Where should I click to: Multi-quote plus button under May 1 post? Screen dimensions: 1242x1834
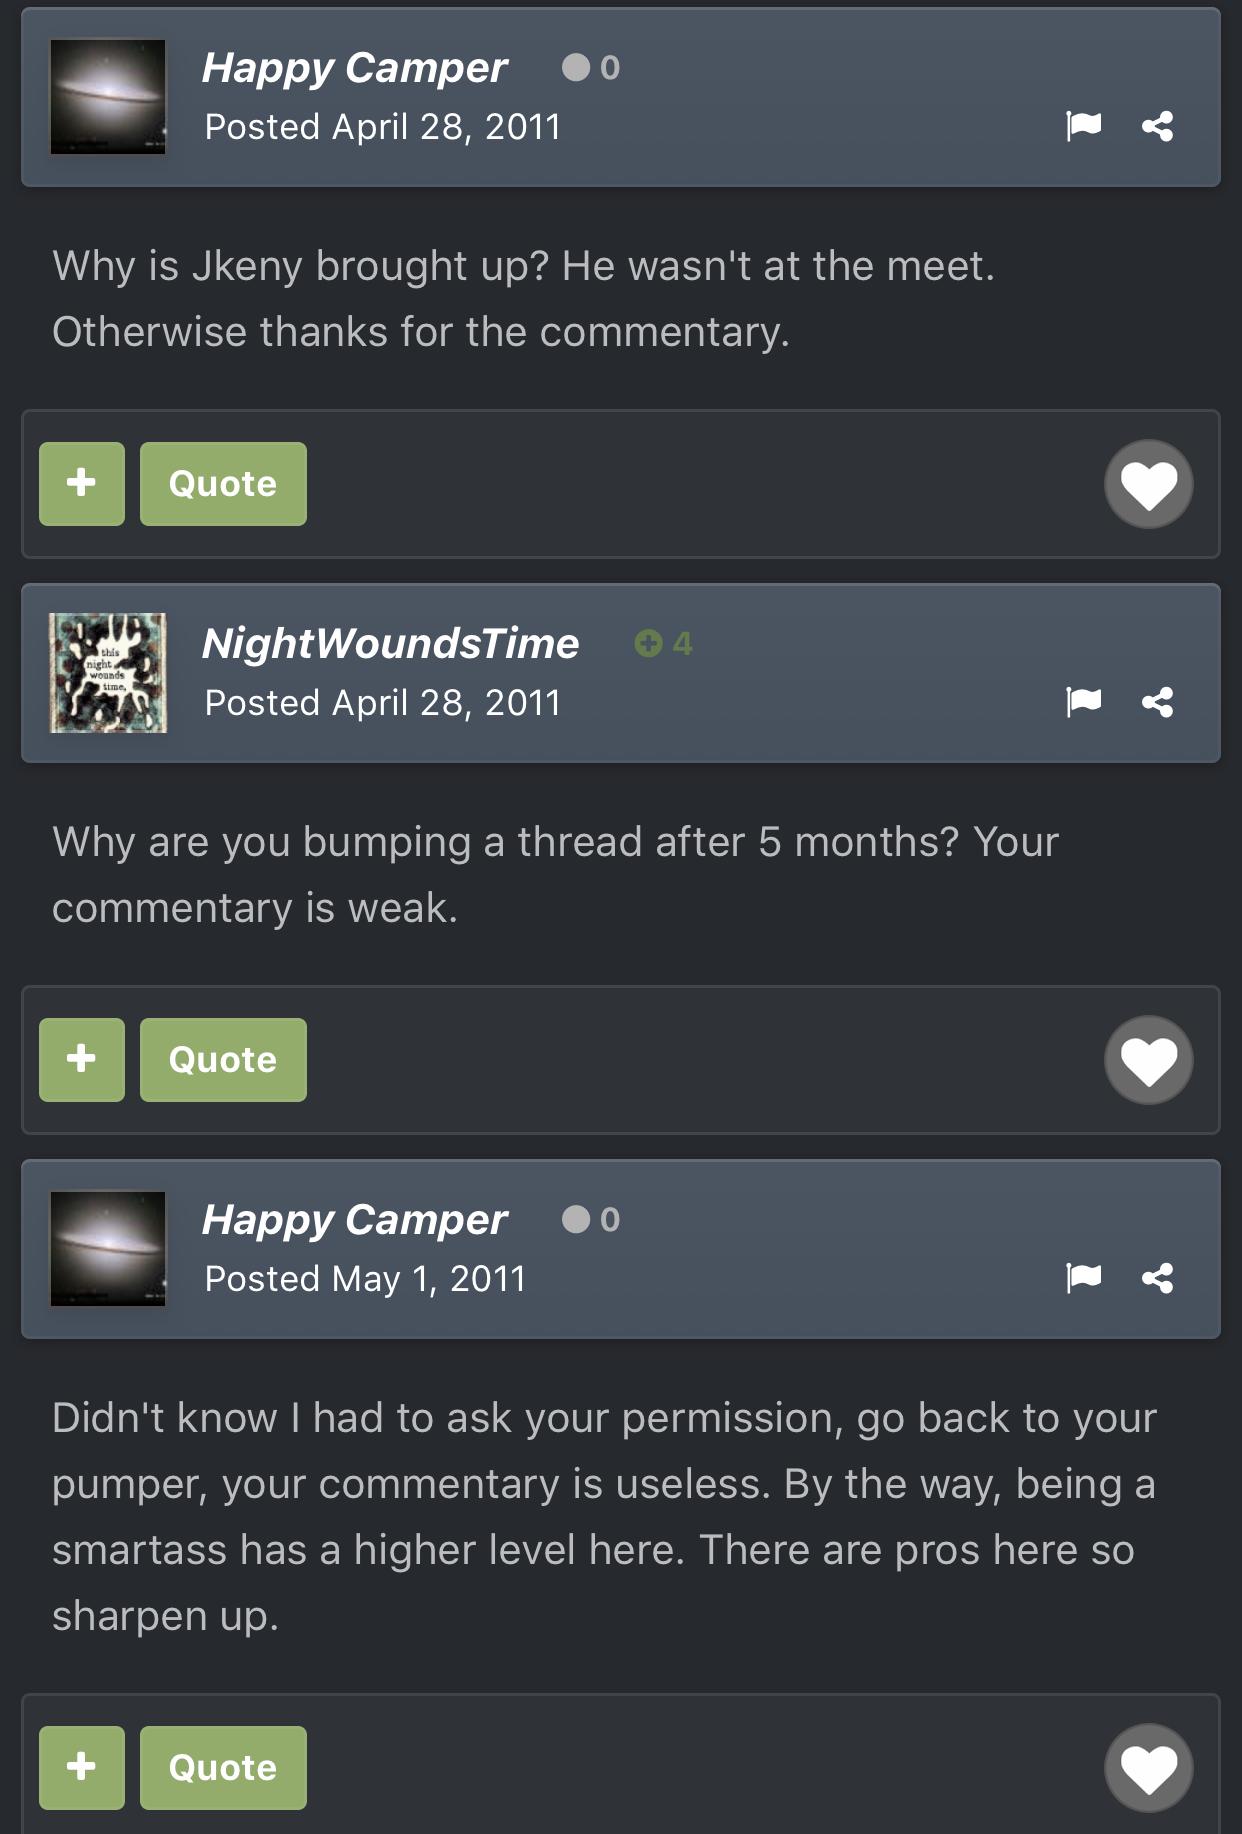click(82, 1768)
